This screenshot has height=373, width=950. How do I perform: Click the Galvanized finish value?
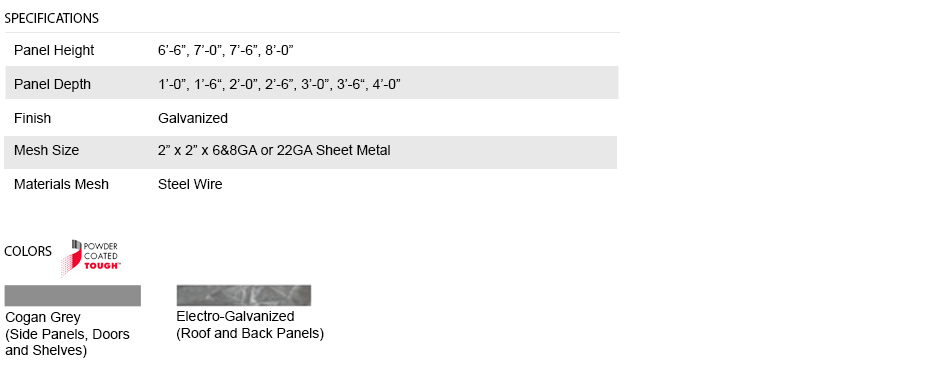[x=193, y=118]
